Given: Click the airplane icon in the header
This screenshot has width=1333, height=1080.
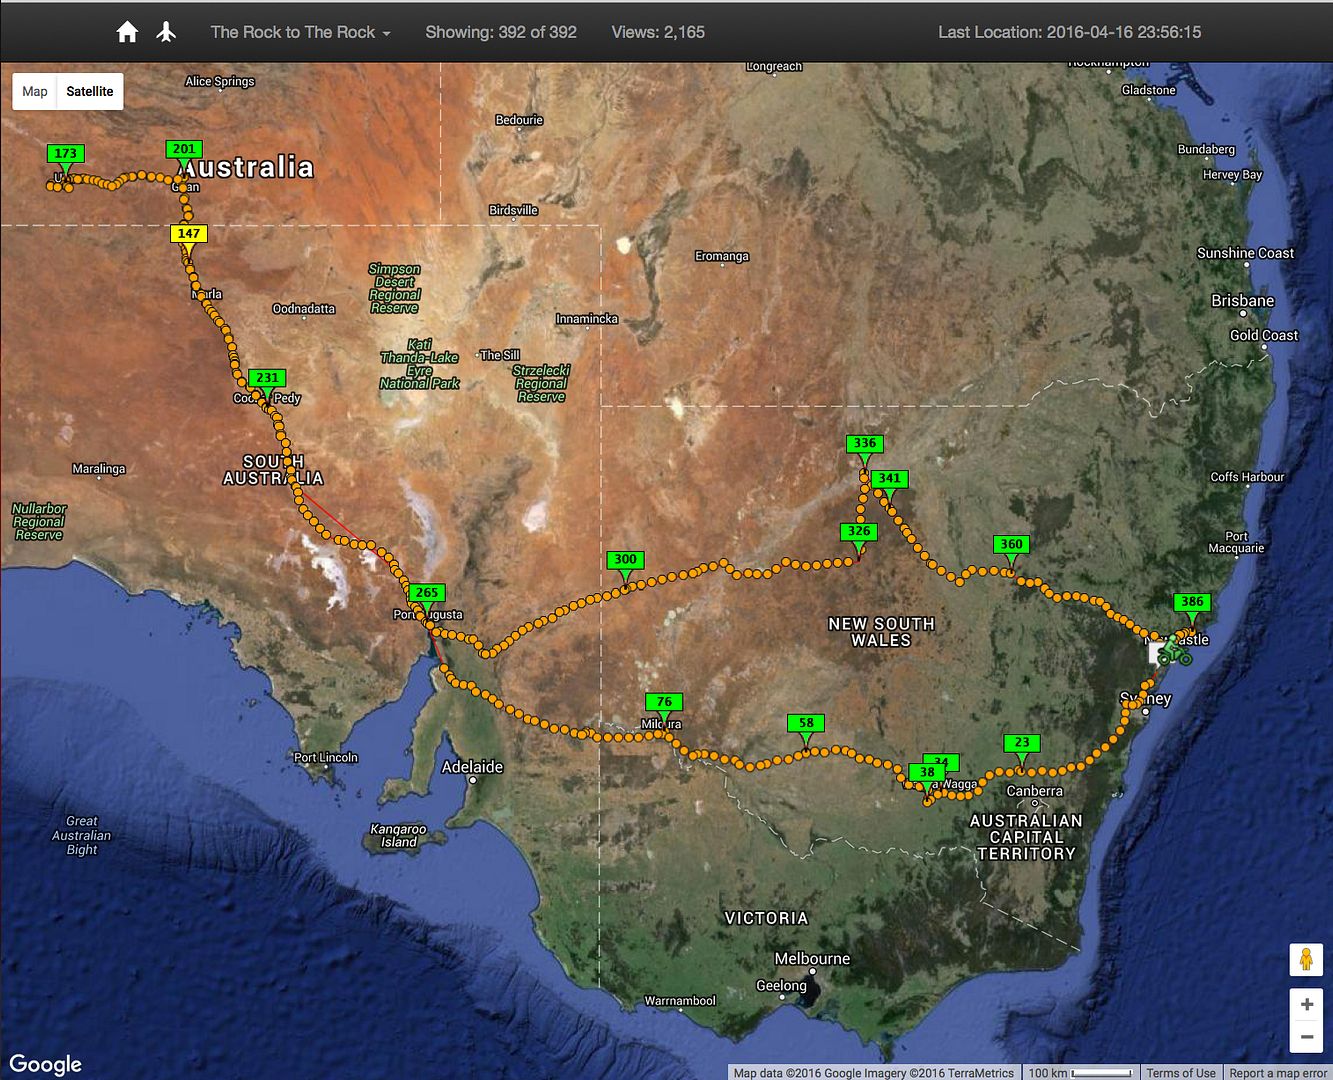Looking at the screenshot, I should [x=166, y=32].
